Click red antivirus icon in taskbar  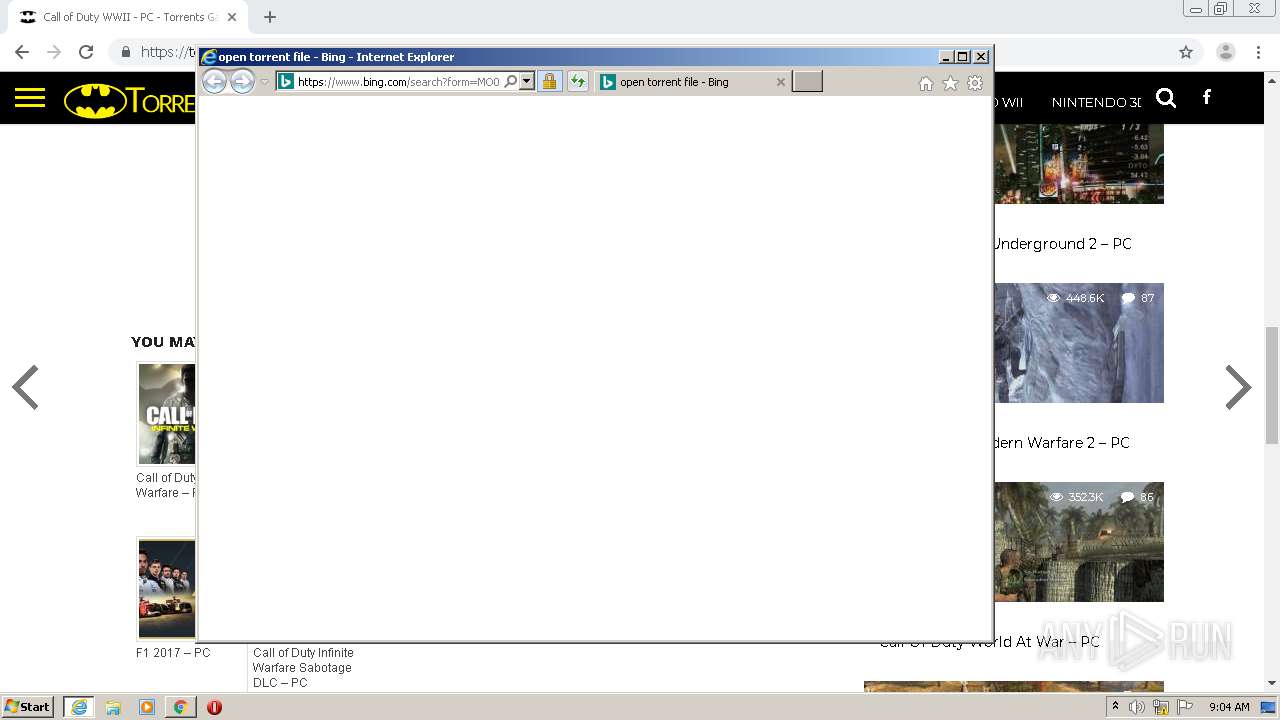tap(214, 707)
